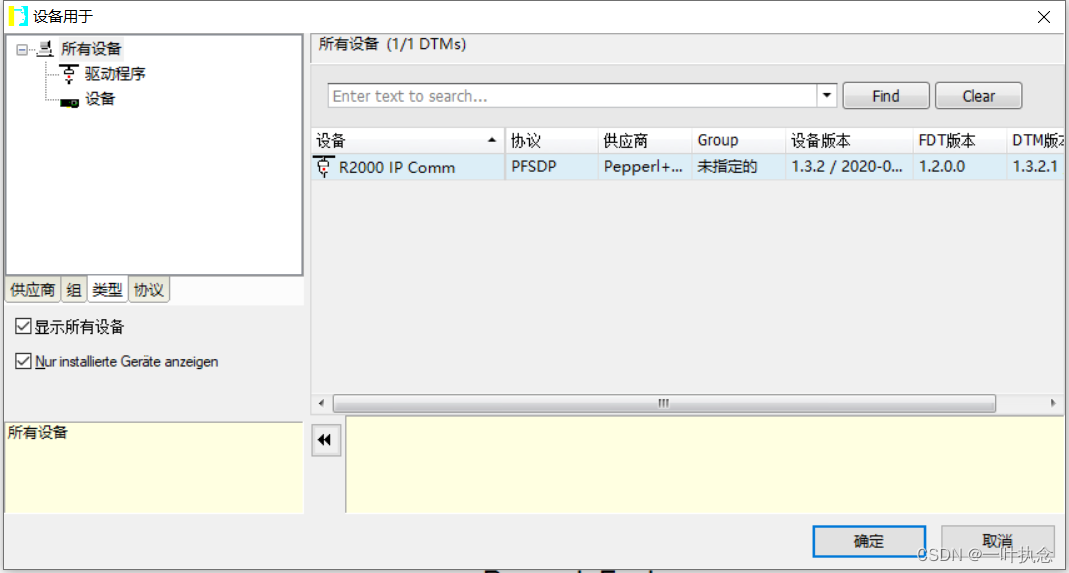Click the 1.2.0.0 FDT version cell
The width and height of the screenshot is (1069, 573).
(x=960, y=167)
